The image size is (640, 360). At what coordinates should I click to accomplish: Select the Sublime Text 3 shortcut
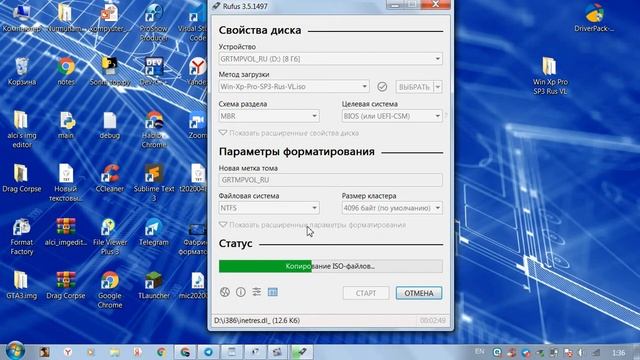[x=153, y=183]
